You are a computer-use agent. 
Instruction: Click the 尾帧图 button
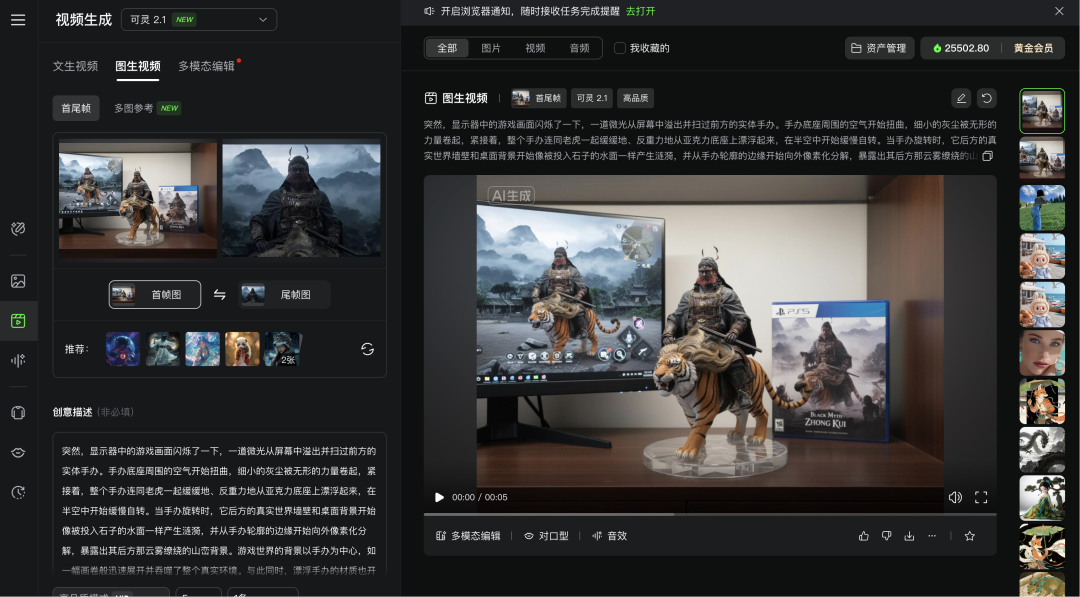point(284,295)
